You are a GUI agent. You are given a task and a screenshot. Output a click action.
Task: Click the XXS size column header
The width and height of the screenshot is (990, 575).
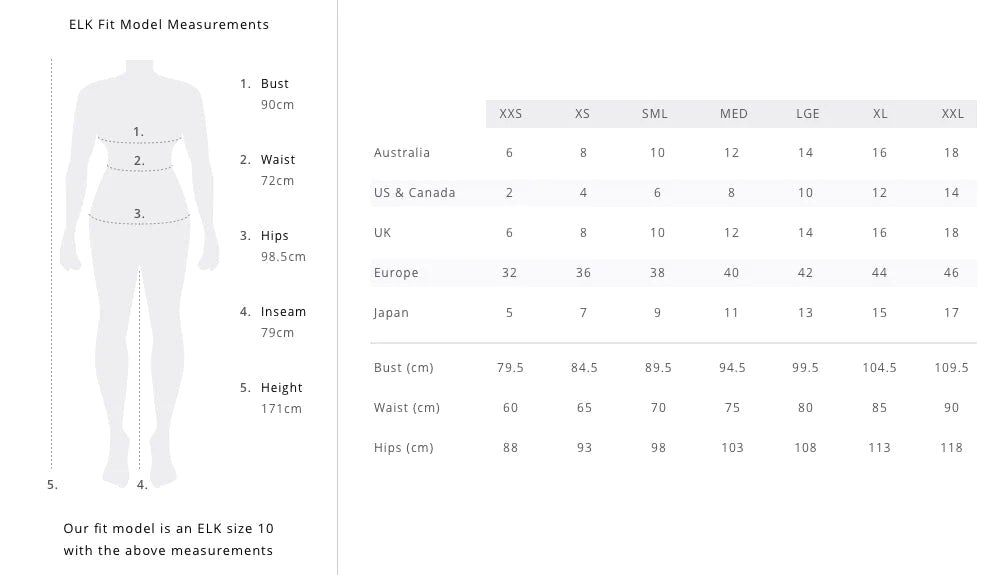510,114
